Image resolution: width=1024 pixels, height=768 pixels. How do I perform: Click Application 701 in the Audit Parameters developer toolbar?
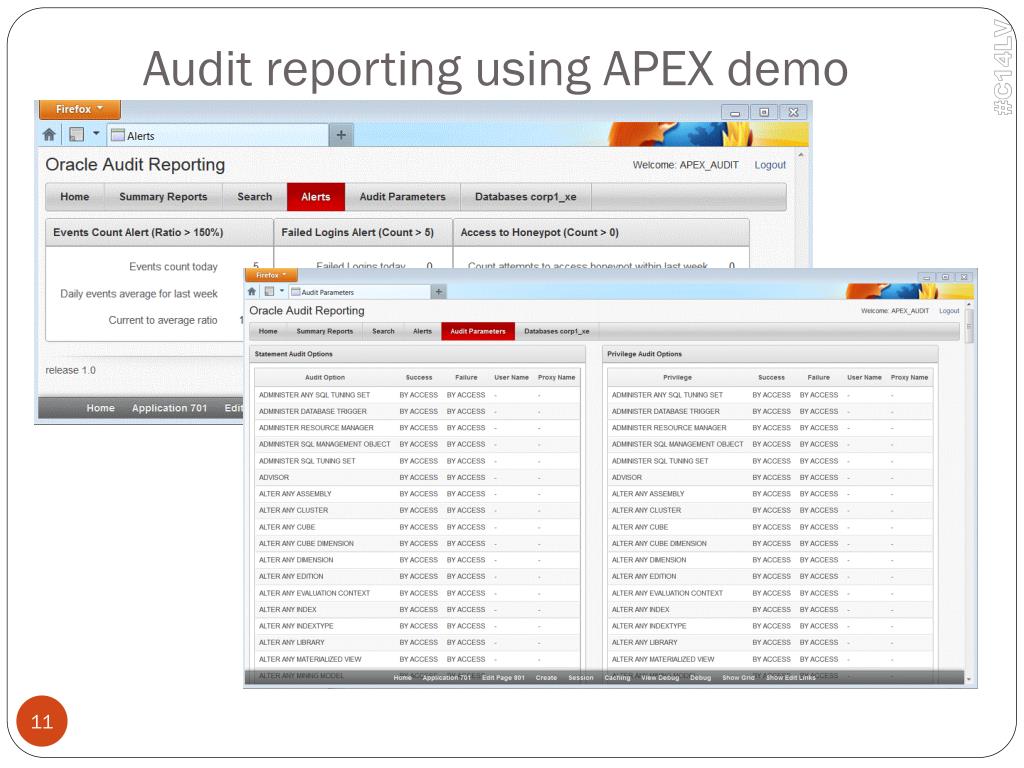(447, 677)
